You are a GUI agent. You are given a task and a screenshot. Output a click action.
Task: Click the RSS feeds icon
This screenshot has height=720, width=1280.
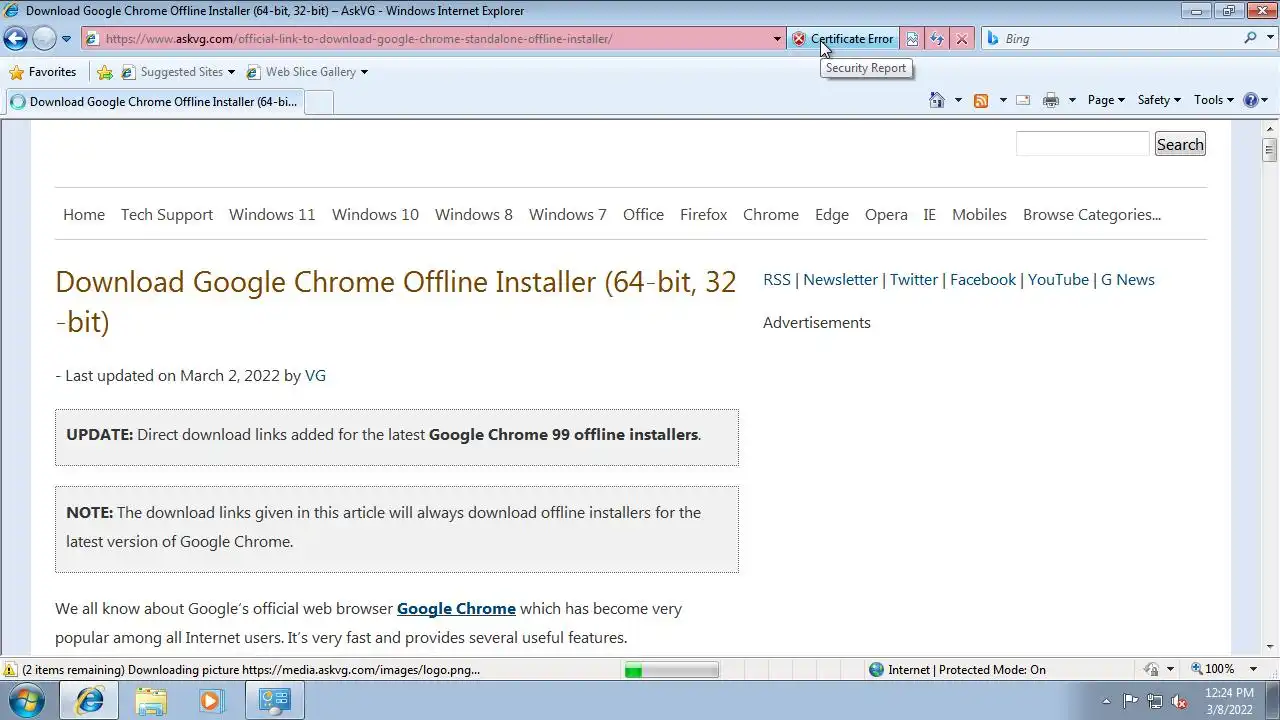[x=981, y=100]
